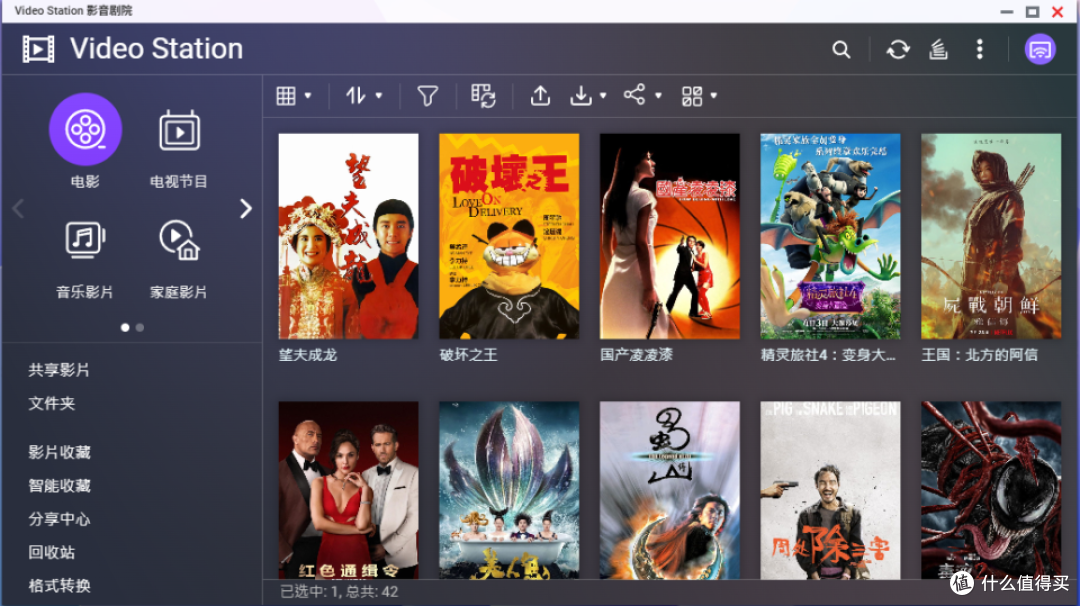Select the 国产凌凌漆 movie poster

[669, 236]
